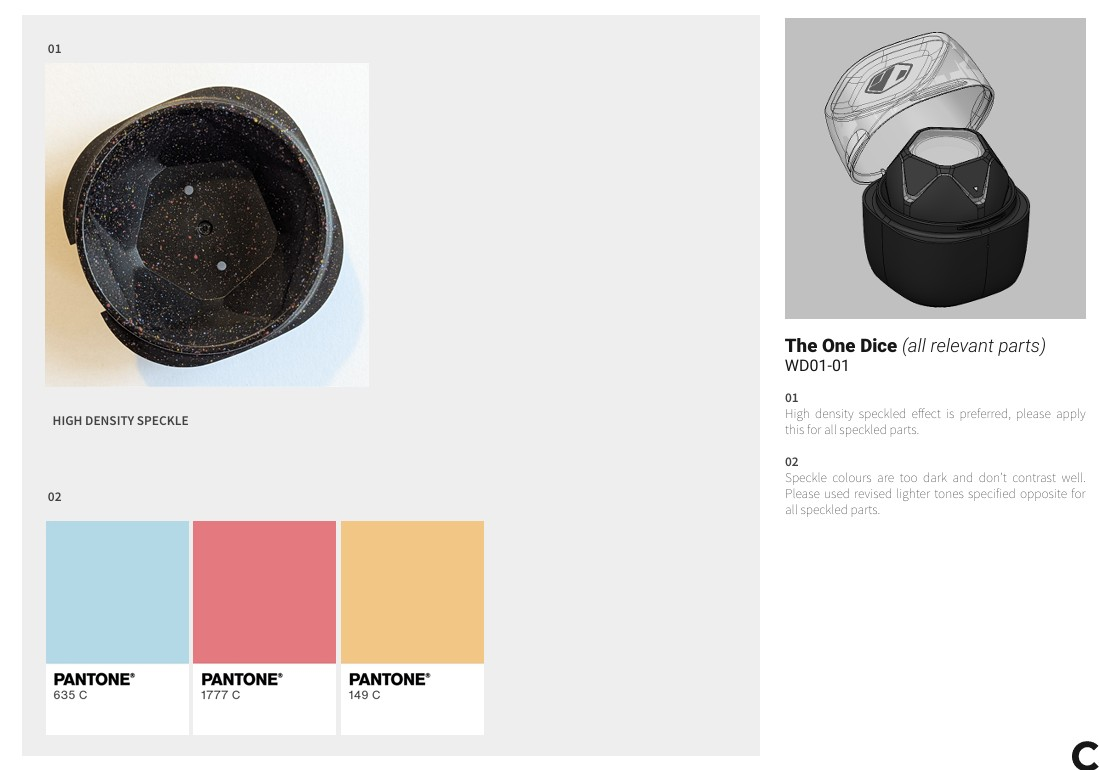Click the PANTONE logo above 149 C
1099x770 pixels.
pyautogui.click(x=389, y=679)
